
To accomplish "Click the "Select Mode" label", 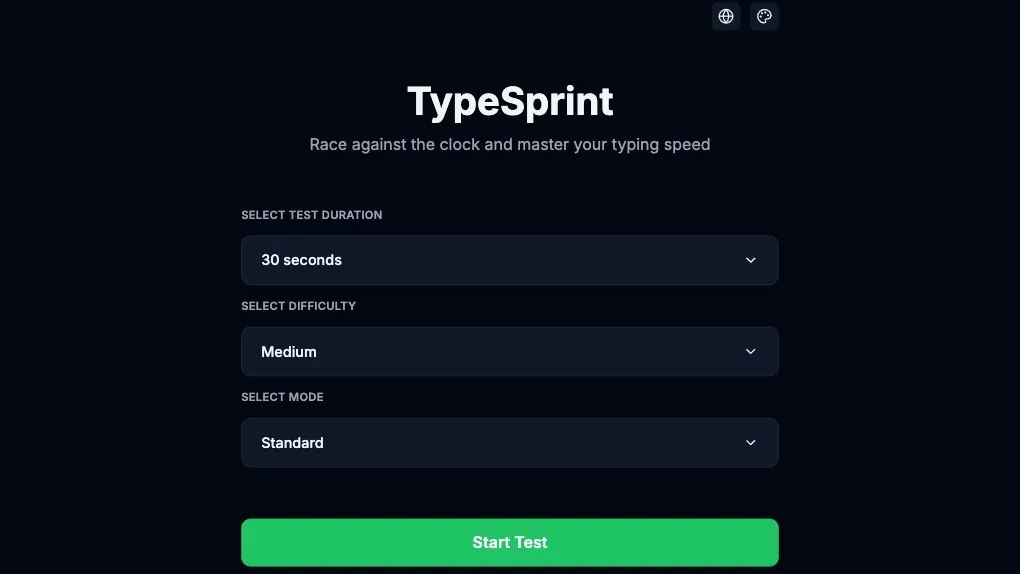I will [x=282, y=397].
